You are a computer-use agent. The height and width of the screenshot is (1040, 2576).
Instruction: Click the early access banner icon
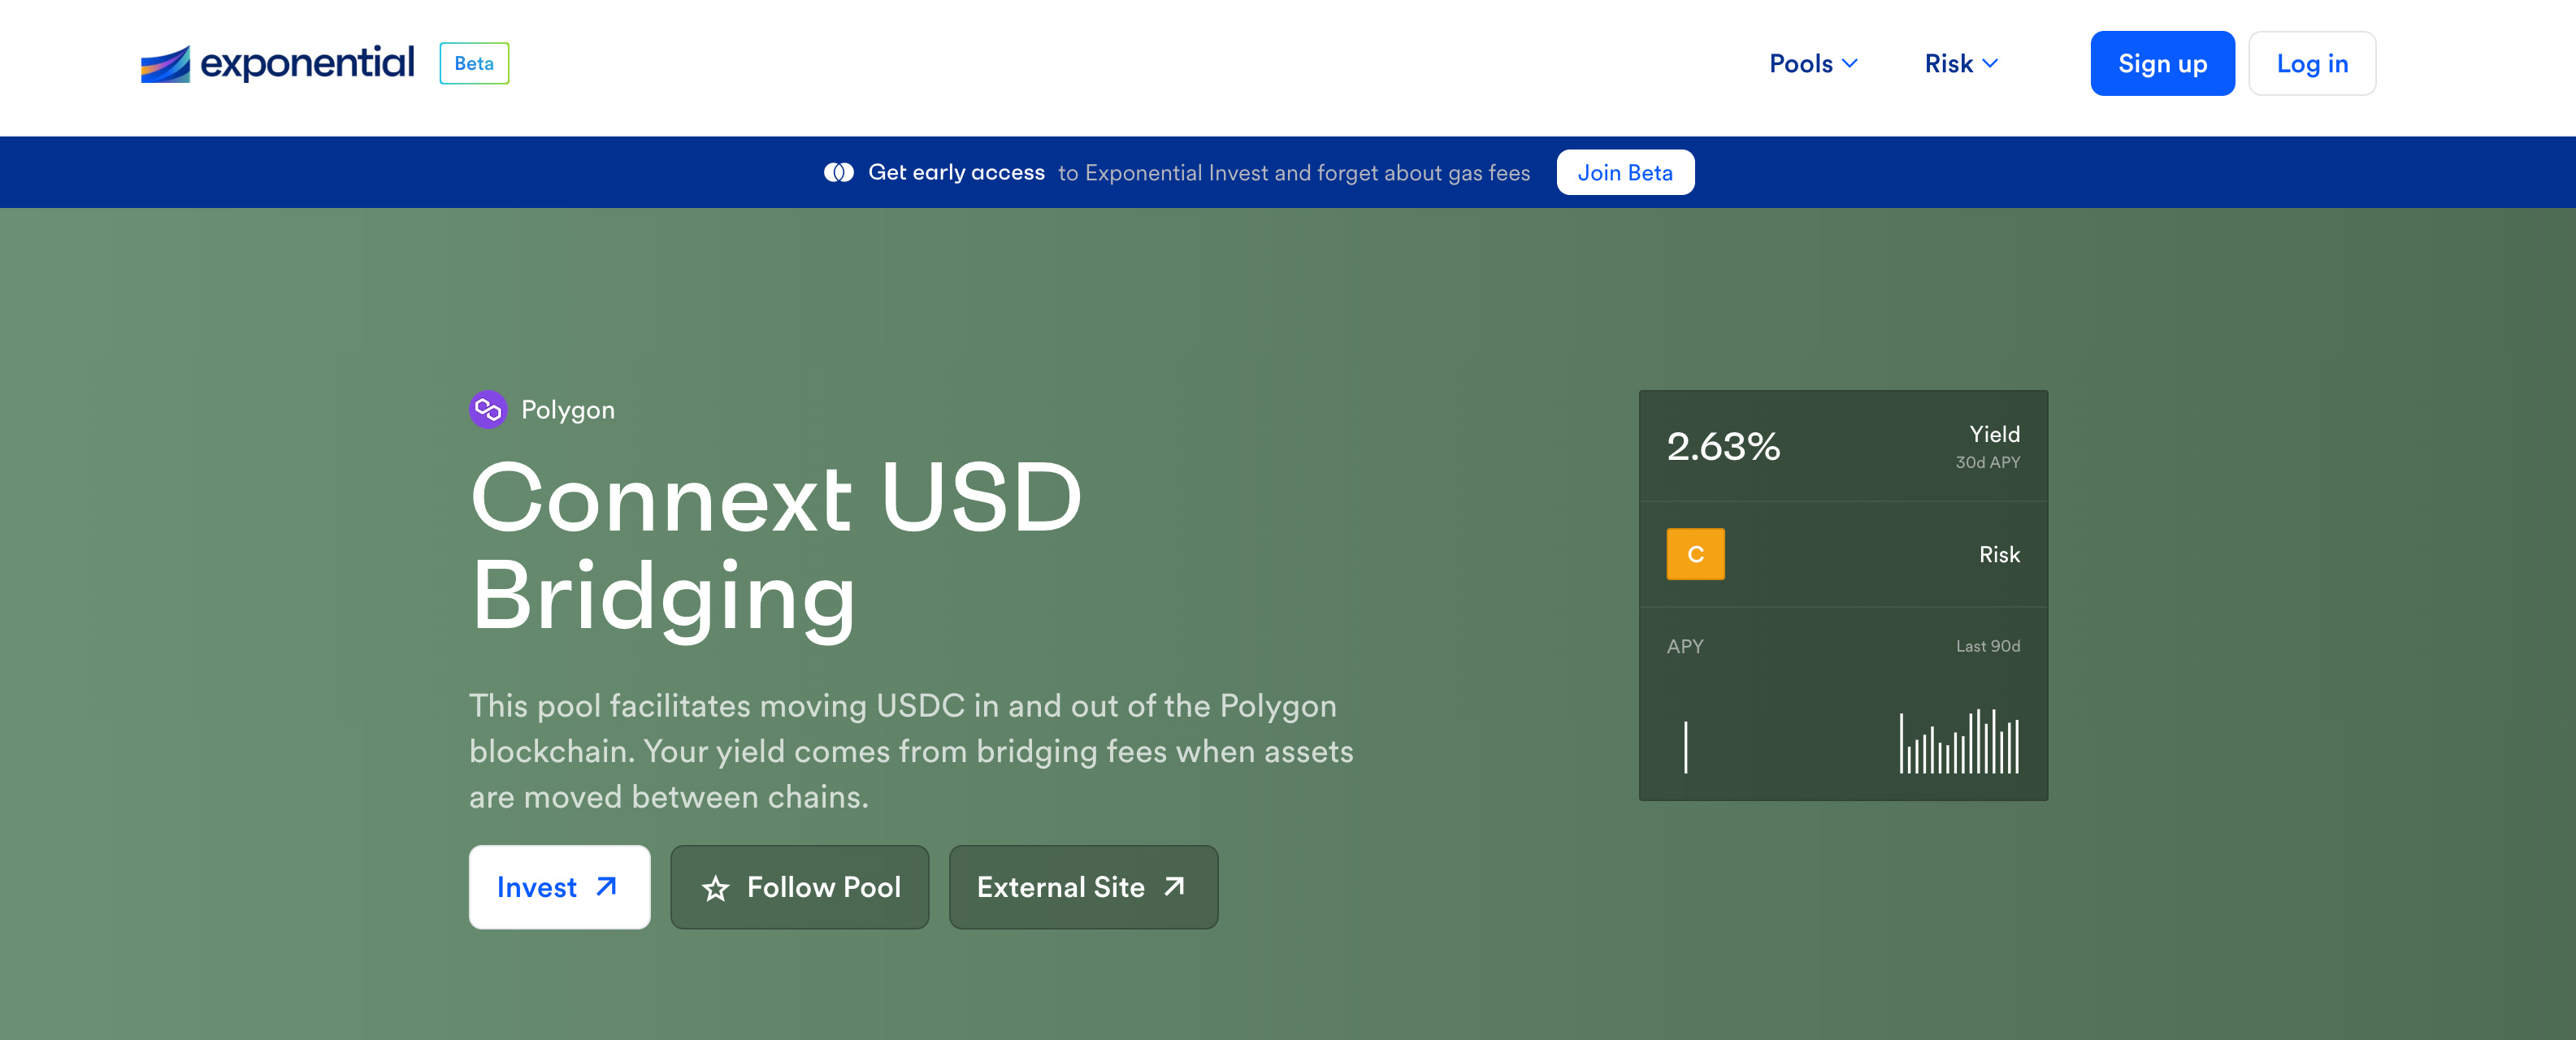838,173
